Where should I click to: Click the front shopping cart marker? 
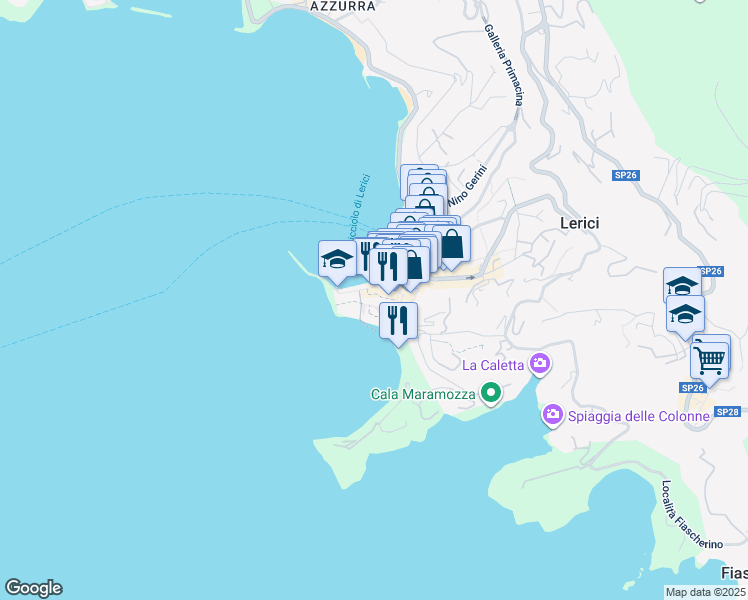[709, 359]
